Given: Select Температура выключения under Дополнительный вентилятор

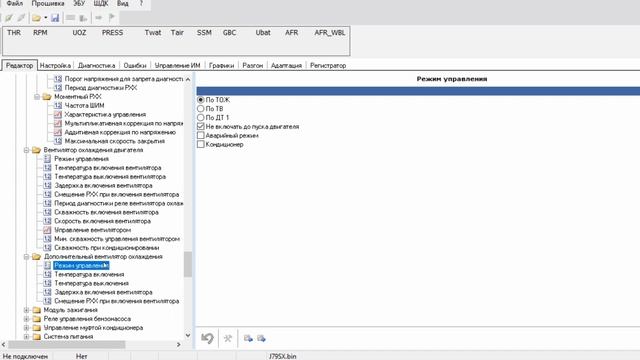Looking at the screenshot, I should (x=91, y=283).
